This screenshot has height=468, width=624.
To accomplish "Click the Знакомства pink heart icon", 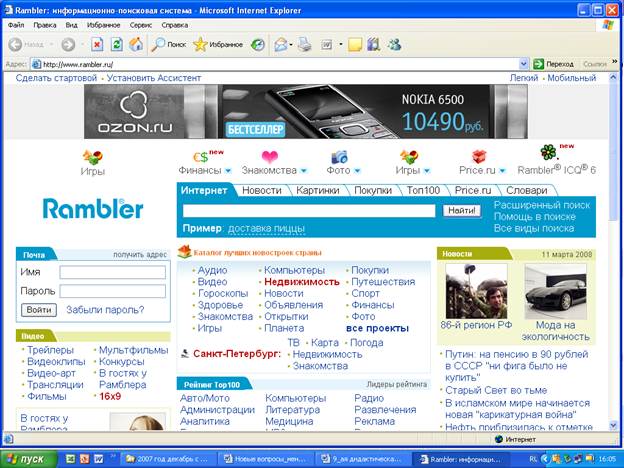I will (269, 157).
